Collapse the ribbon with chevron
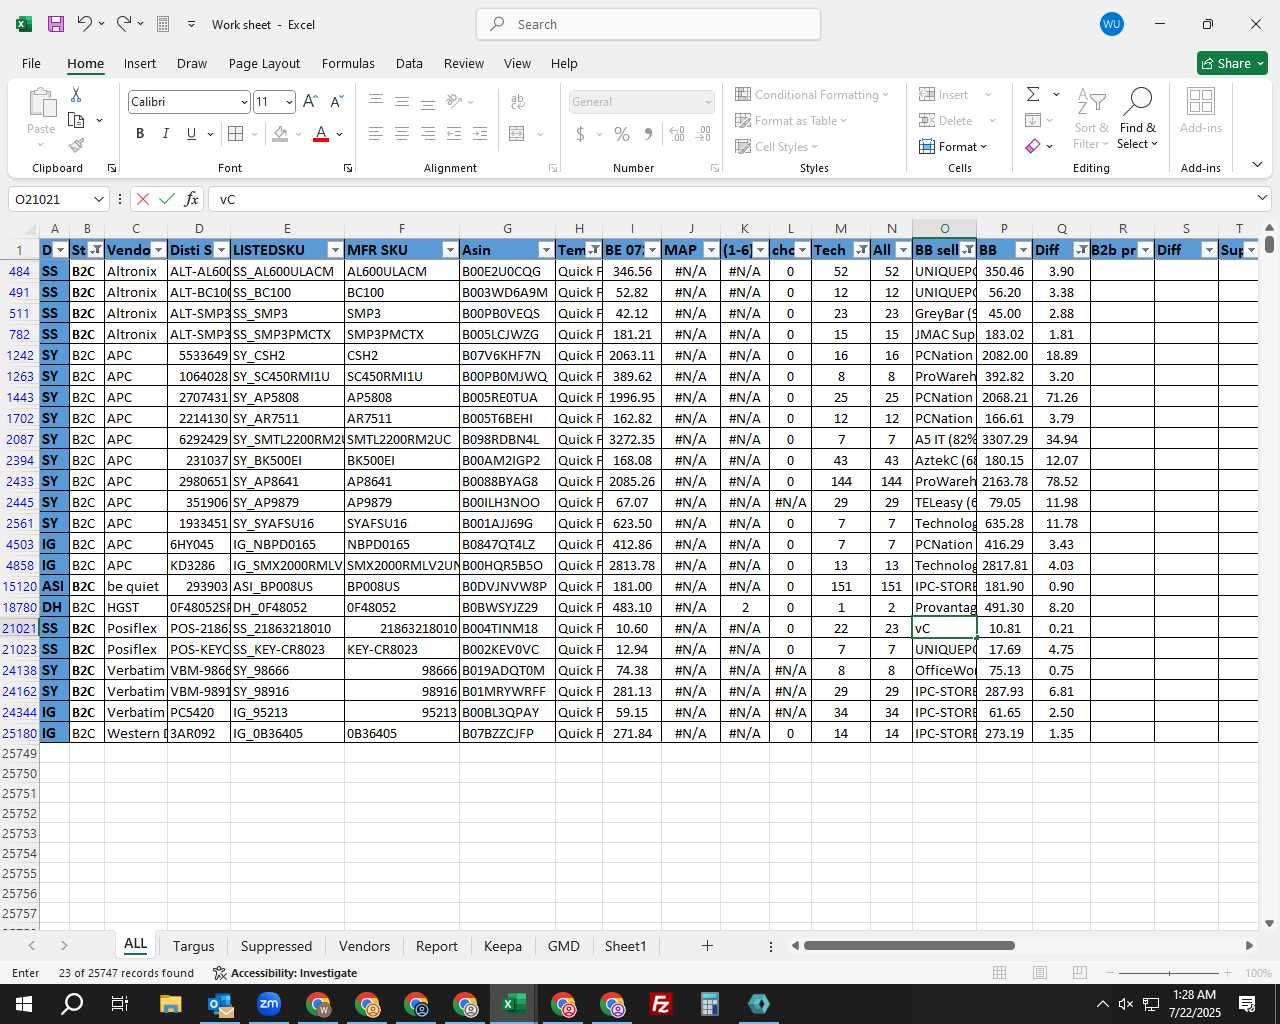Viewport: 1280px width, 1024px height. (1257, 165)
